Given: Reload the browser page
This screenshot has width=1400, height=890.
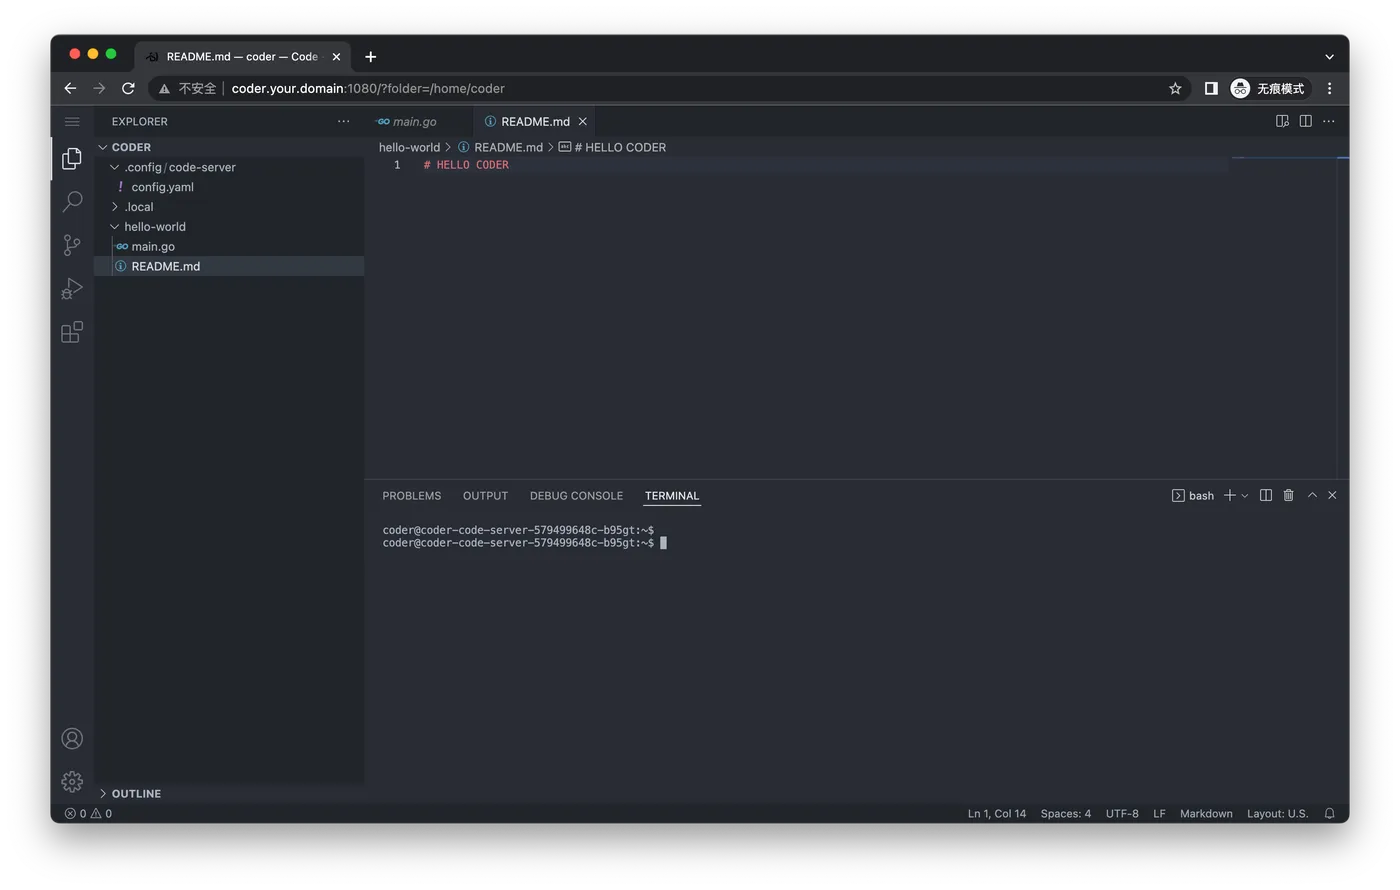Looking at the screenshot, I should pyautogui.click(x=128, y=88).
